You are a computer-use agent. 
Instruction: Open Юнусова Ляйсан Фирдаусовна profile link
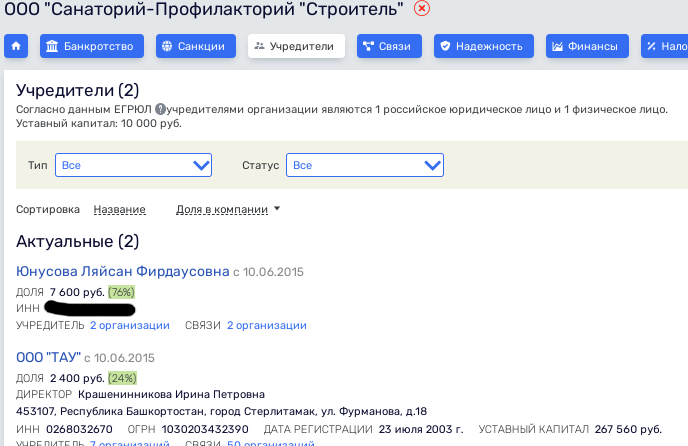pyautogui.click(x=122, y=271)
